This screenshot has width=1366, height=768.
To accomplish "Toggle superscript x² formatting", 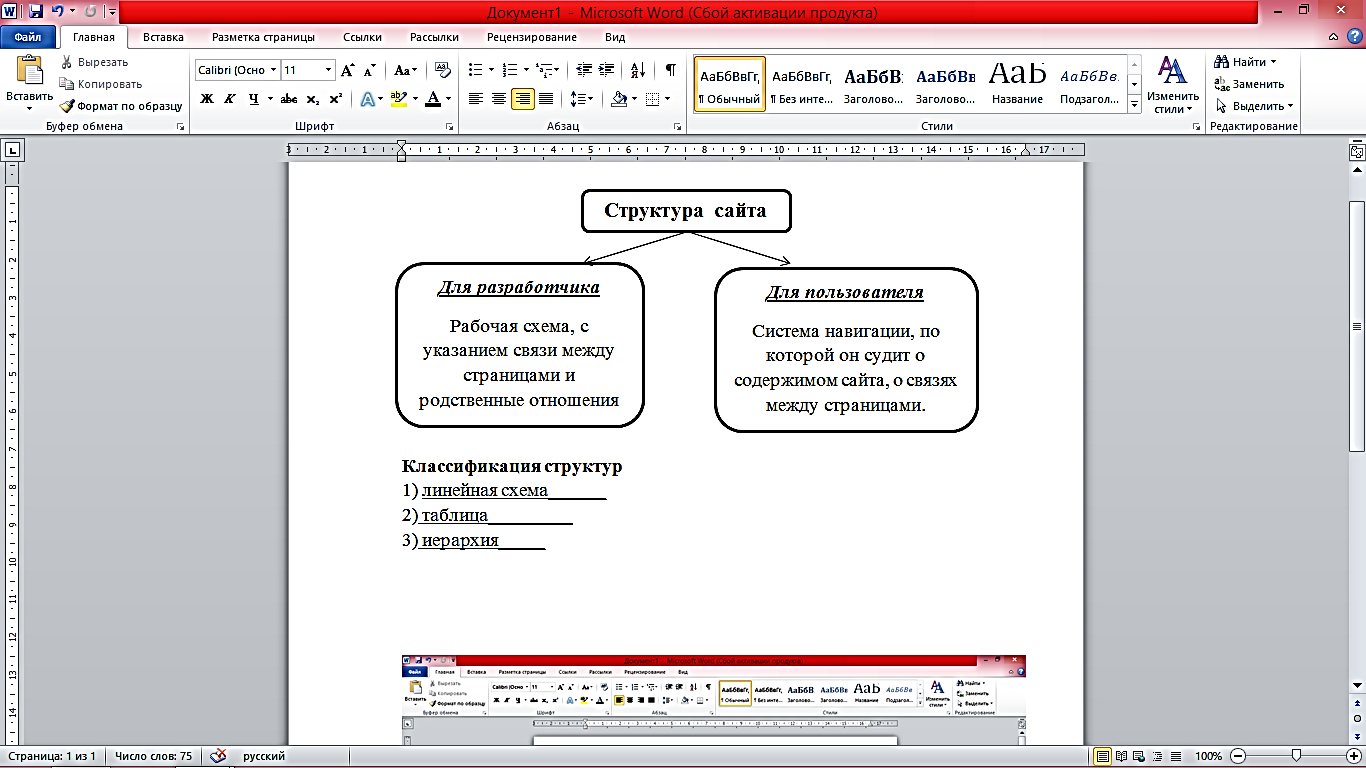I will [x=336, y=99].
